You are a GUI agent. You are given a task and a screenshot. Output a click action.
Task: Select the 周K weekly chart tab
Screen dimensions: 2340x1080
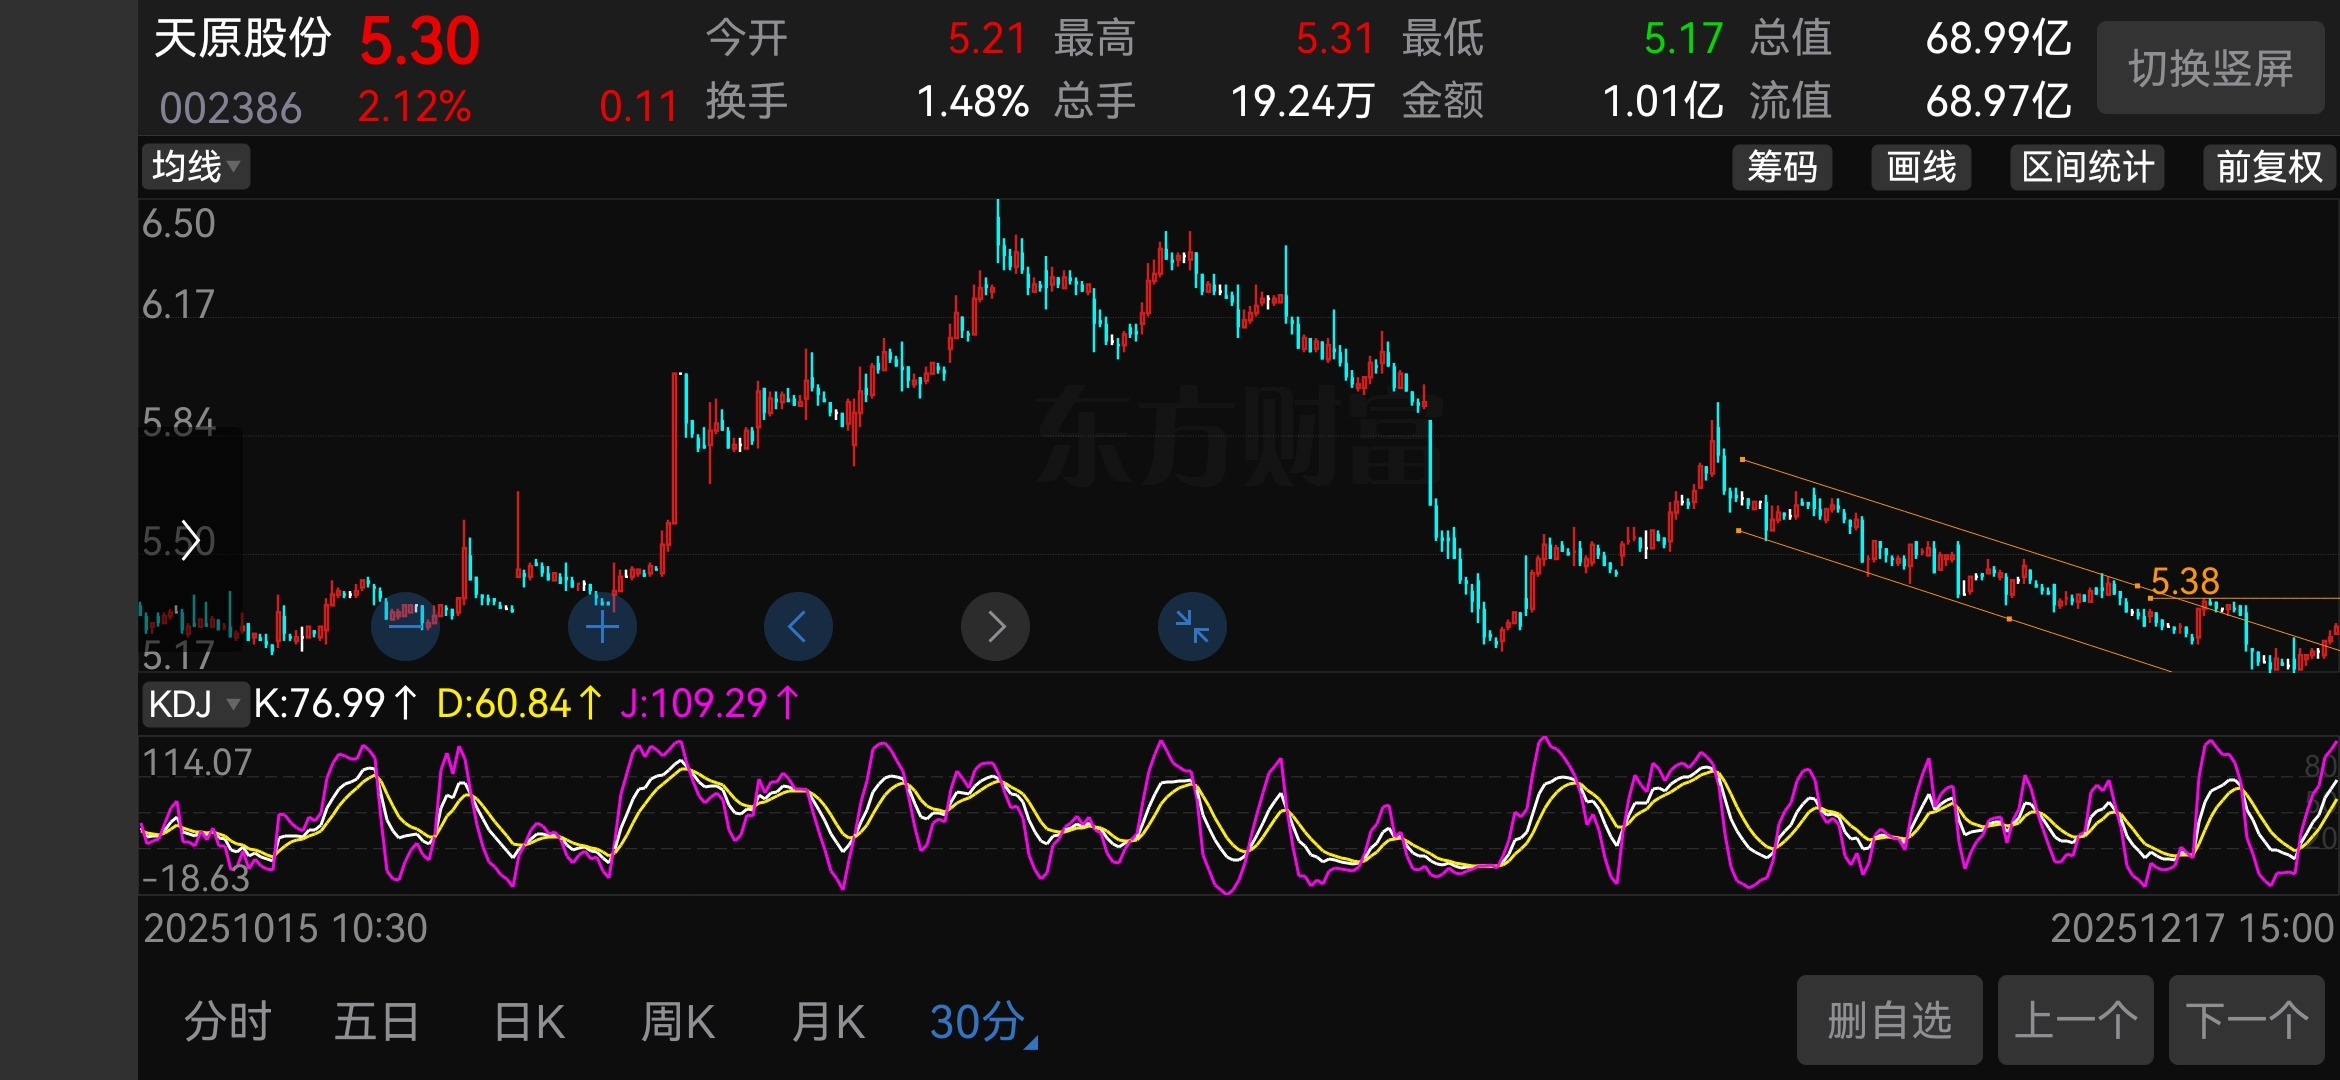[x=677, y=1023]
